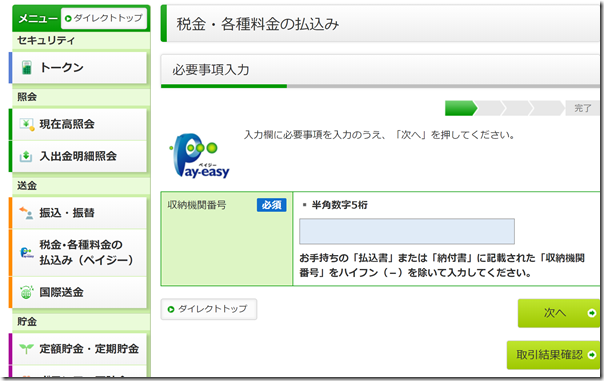Click the first green step of progress indicator
604x381 pixels.
(461, 108)
